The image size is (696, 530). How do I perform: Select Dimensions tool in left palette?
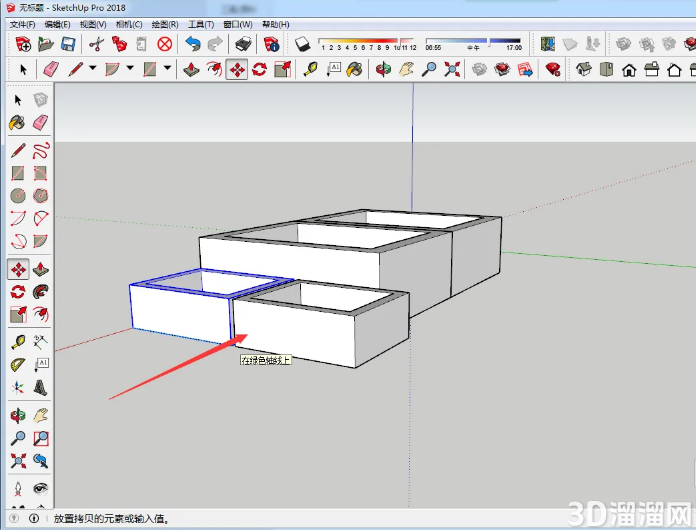pos(40,342)
